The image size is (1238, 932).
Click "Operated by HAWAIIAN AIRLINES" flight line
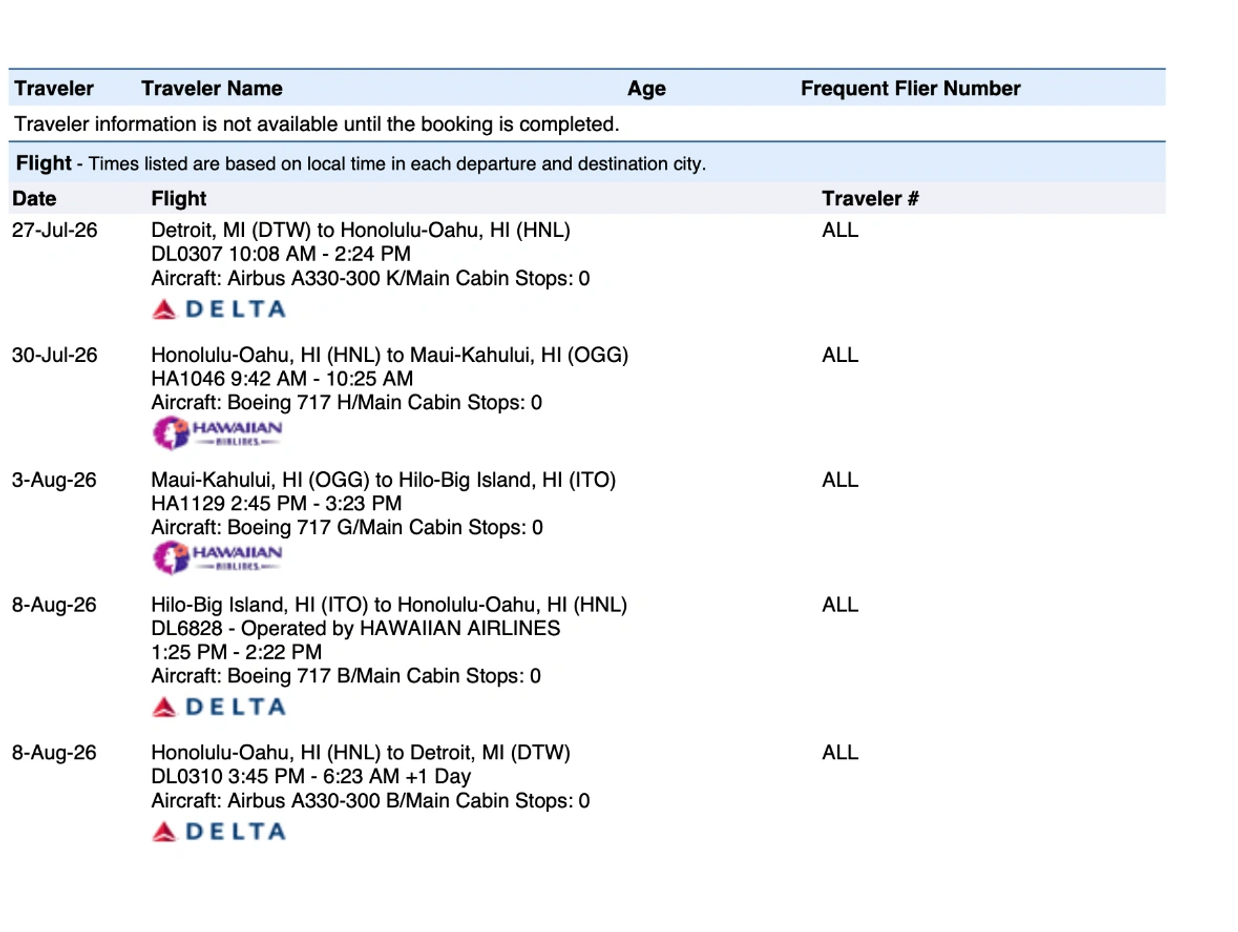coord(355,629)
